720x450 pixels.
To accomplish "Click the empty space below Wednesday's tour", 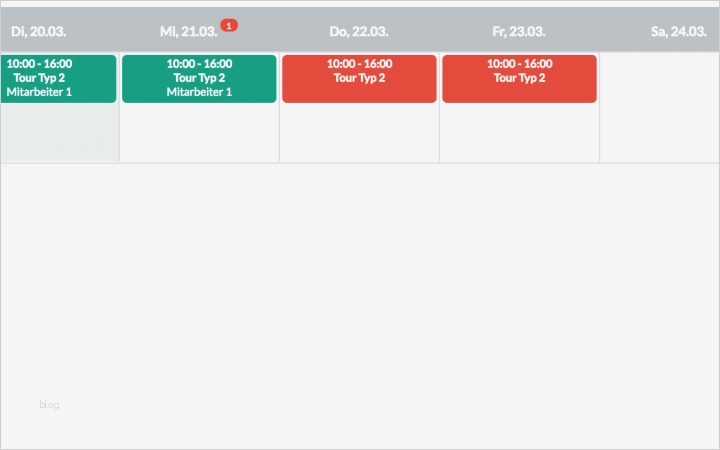I will pyautogui.click(x=199, y=132).
